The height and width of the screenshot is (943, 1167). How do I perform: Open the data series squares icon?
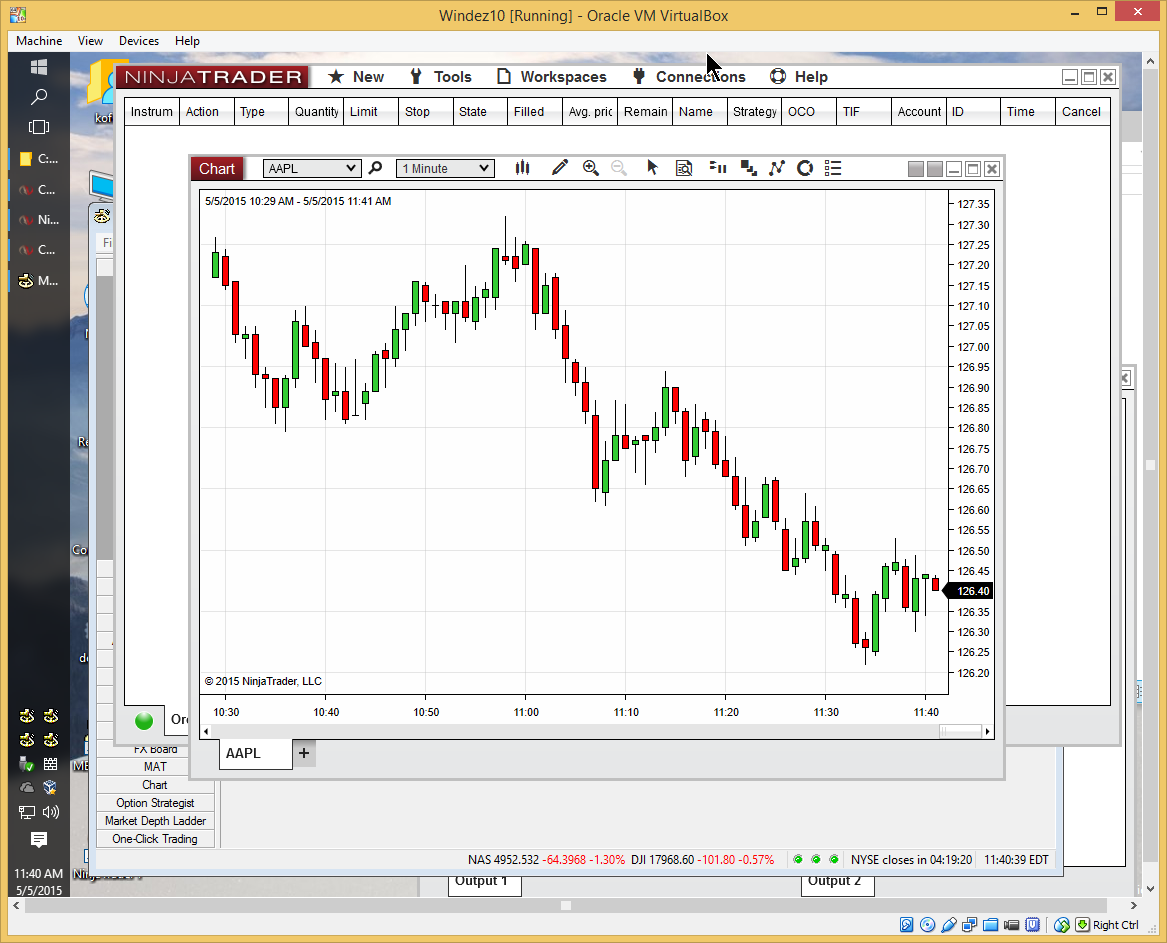748,168
